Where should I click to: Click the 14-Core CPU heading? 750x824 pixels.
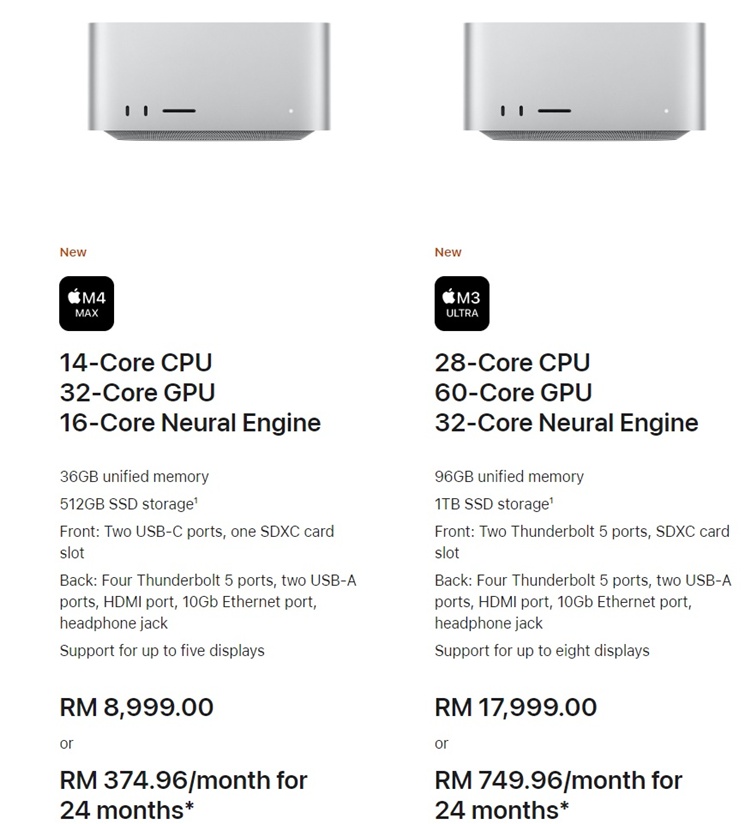[136, 363]
